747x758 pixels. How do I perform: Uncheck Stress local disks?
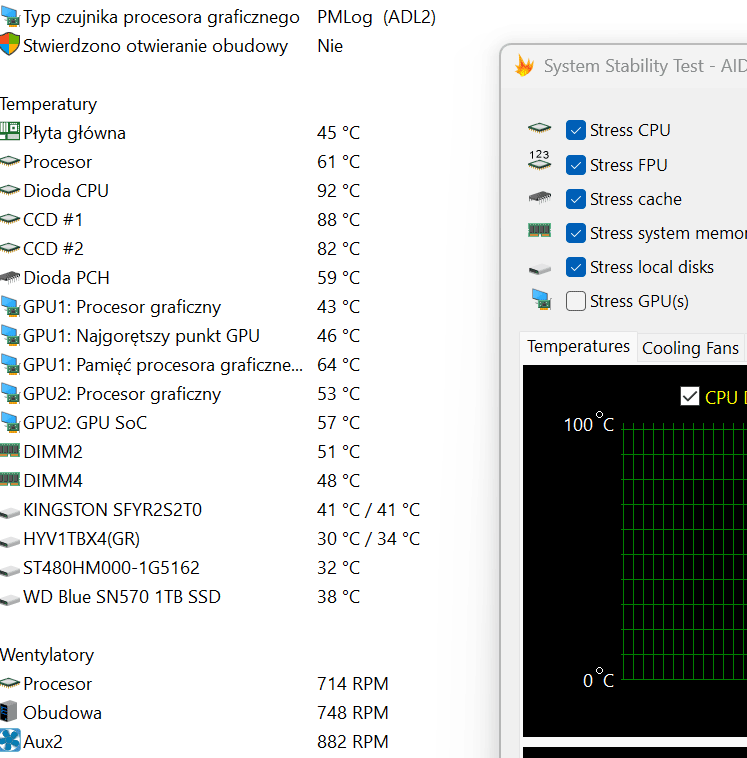[576, 267]
